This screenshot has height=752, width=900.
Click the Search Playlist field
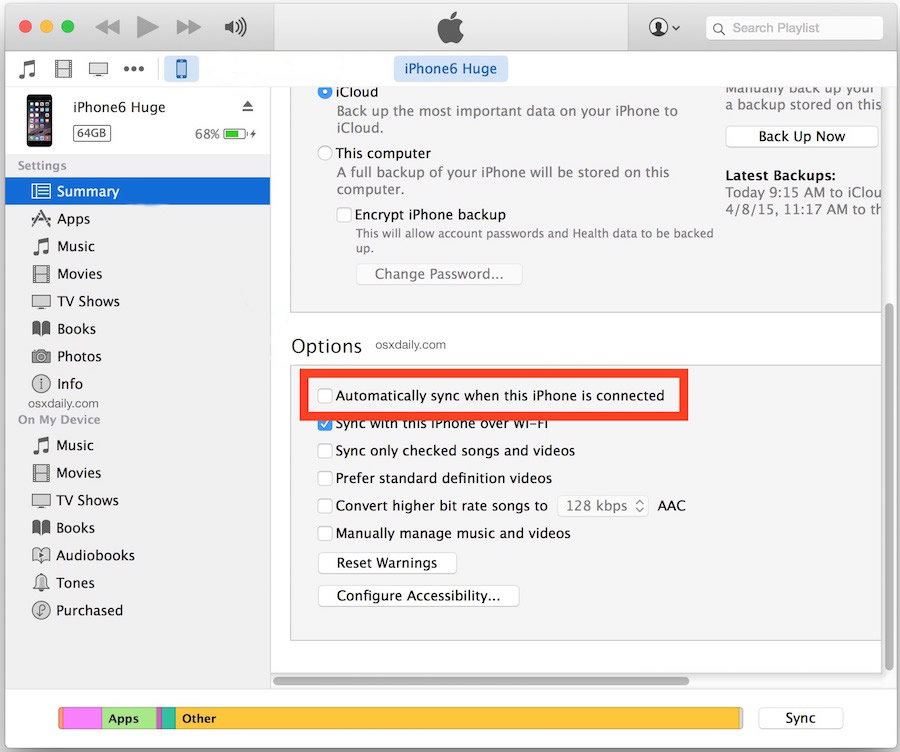pyautogui.click(x=795, y=28)
